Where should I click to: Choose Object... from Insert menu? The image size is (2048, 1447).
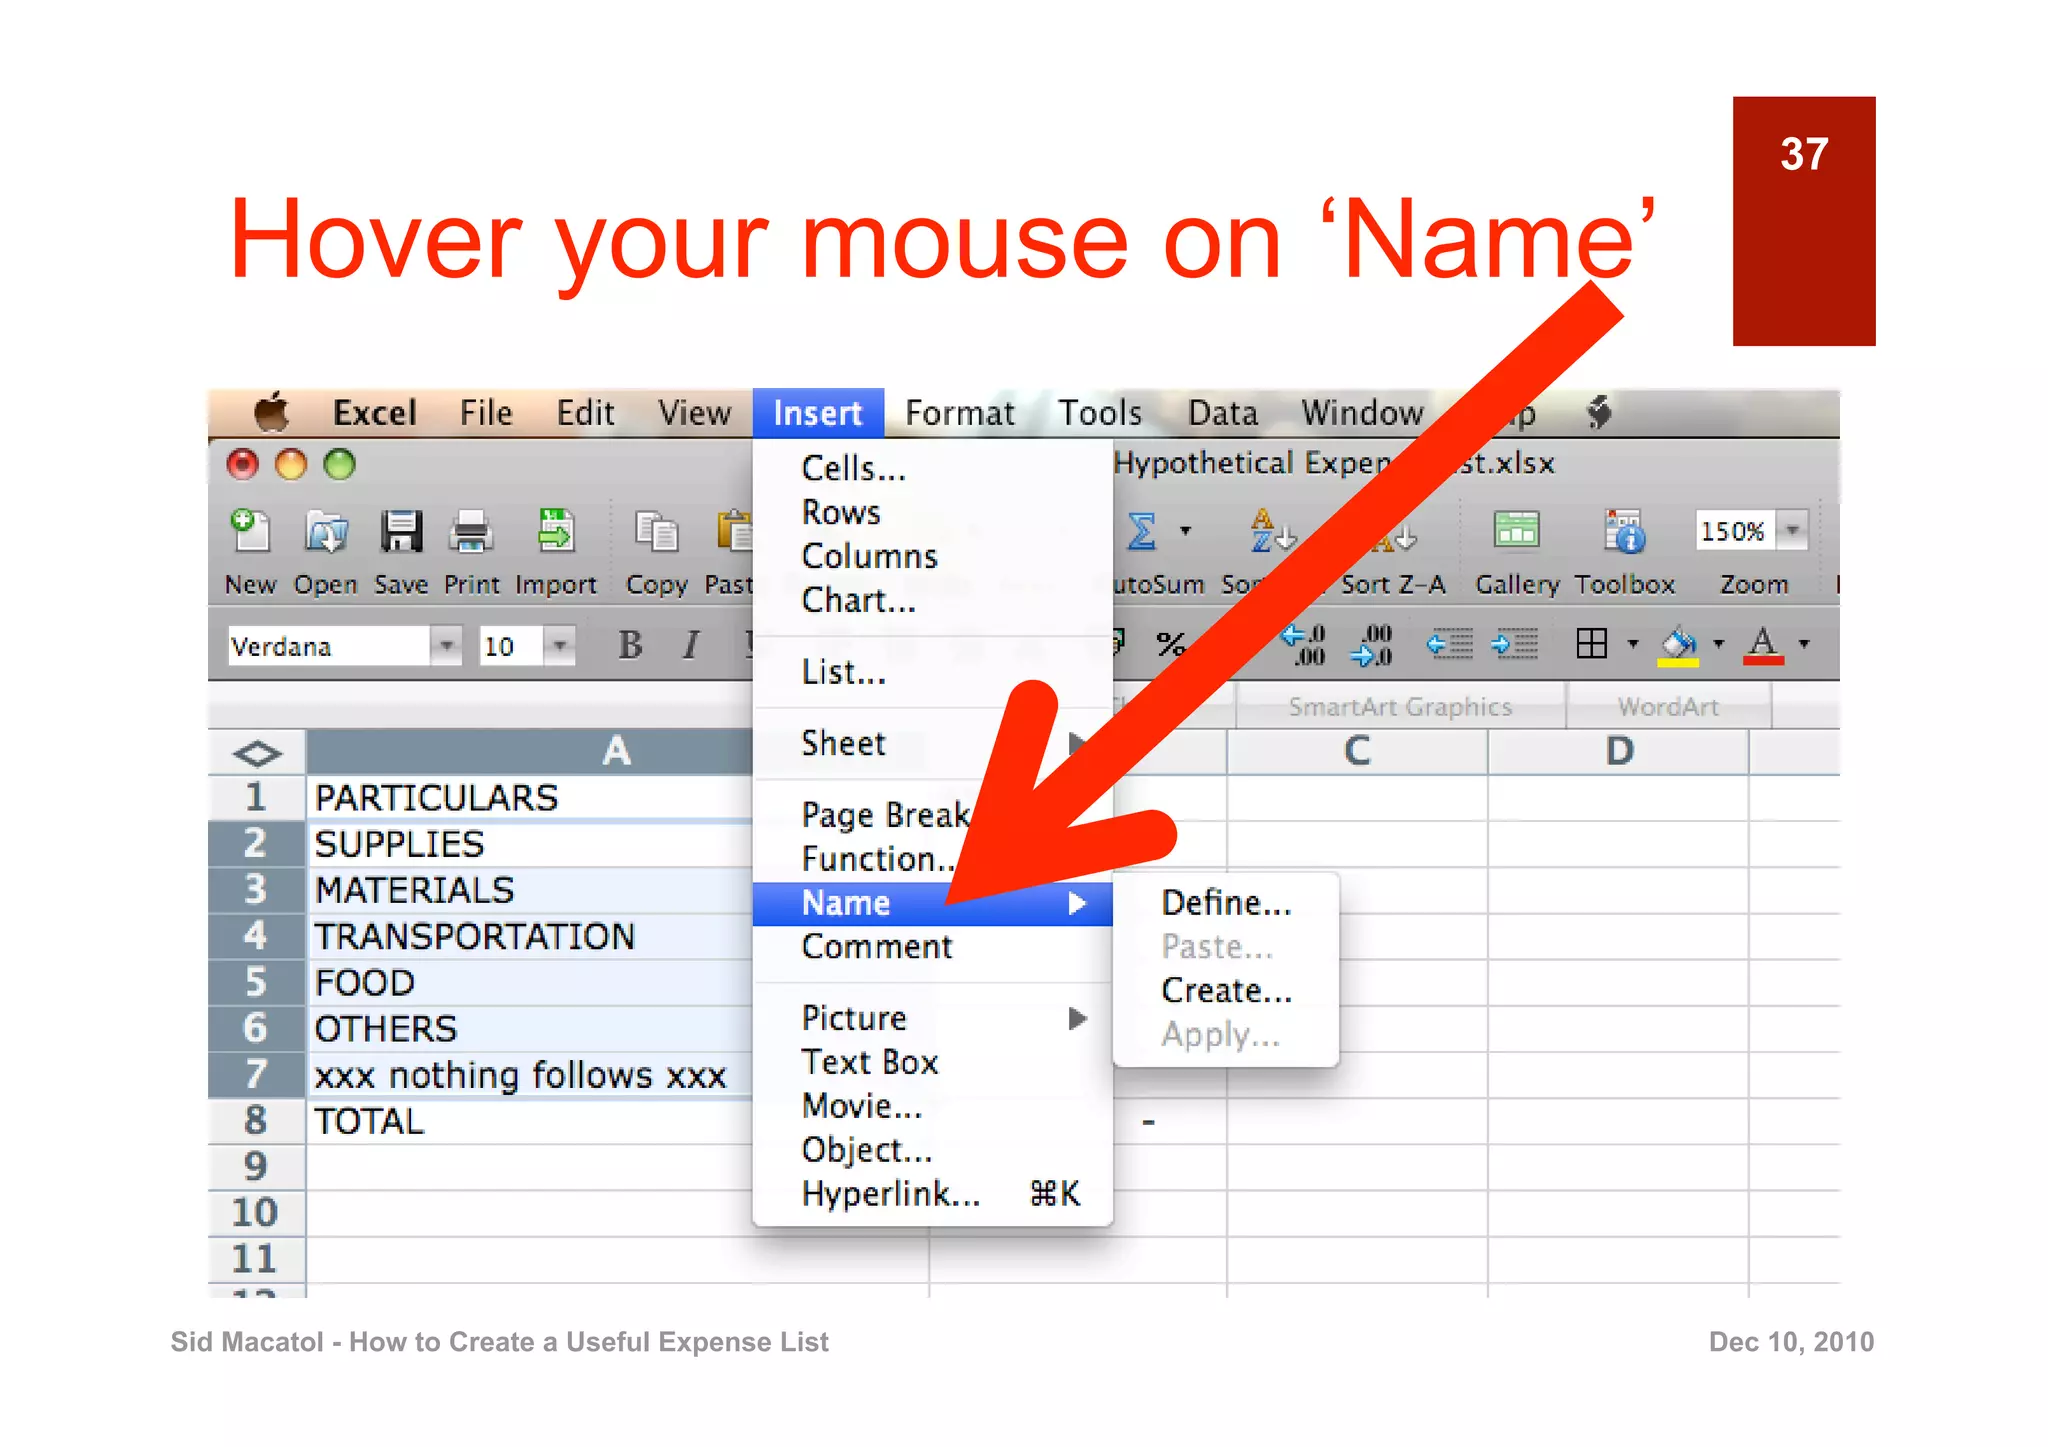(933, 1150)
